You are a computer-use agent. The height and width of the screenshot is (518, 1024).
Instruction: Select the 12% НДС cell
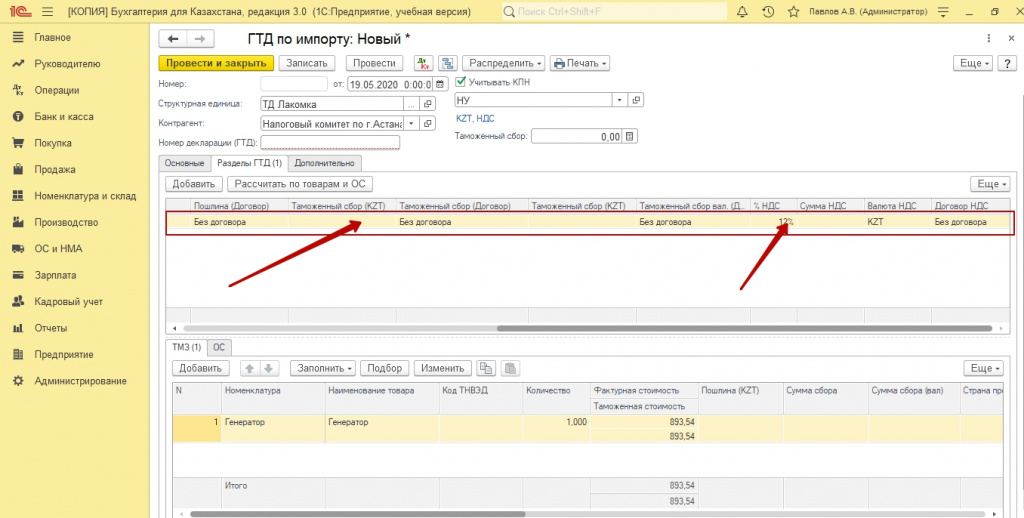[x=773, y=222]
